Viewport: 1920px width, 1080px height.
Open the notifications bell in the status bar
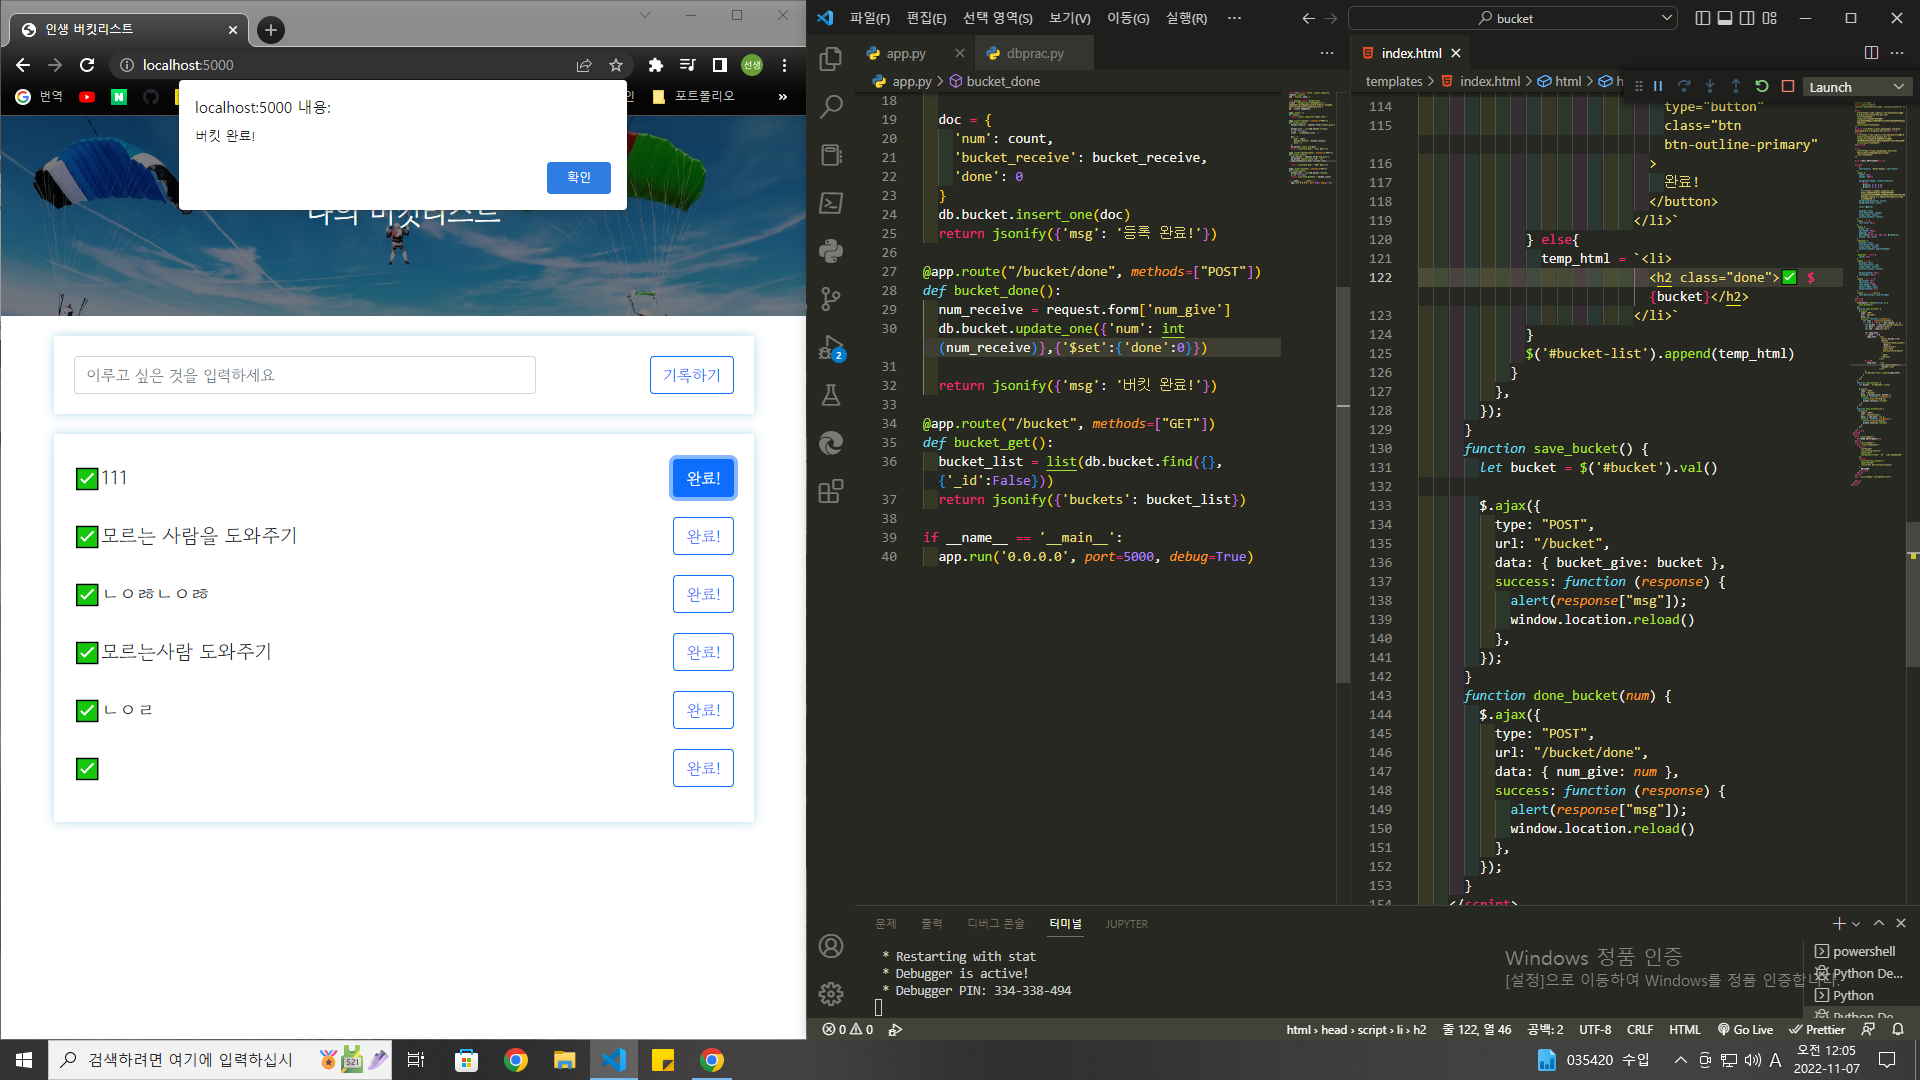[1898, 1029]
